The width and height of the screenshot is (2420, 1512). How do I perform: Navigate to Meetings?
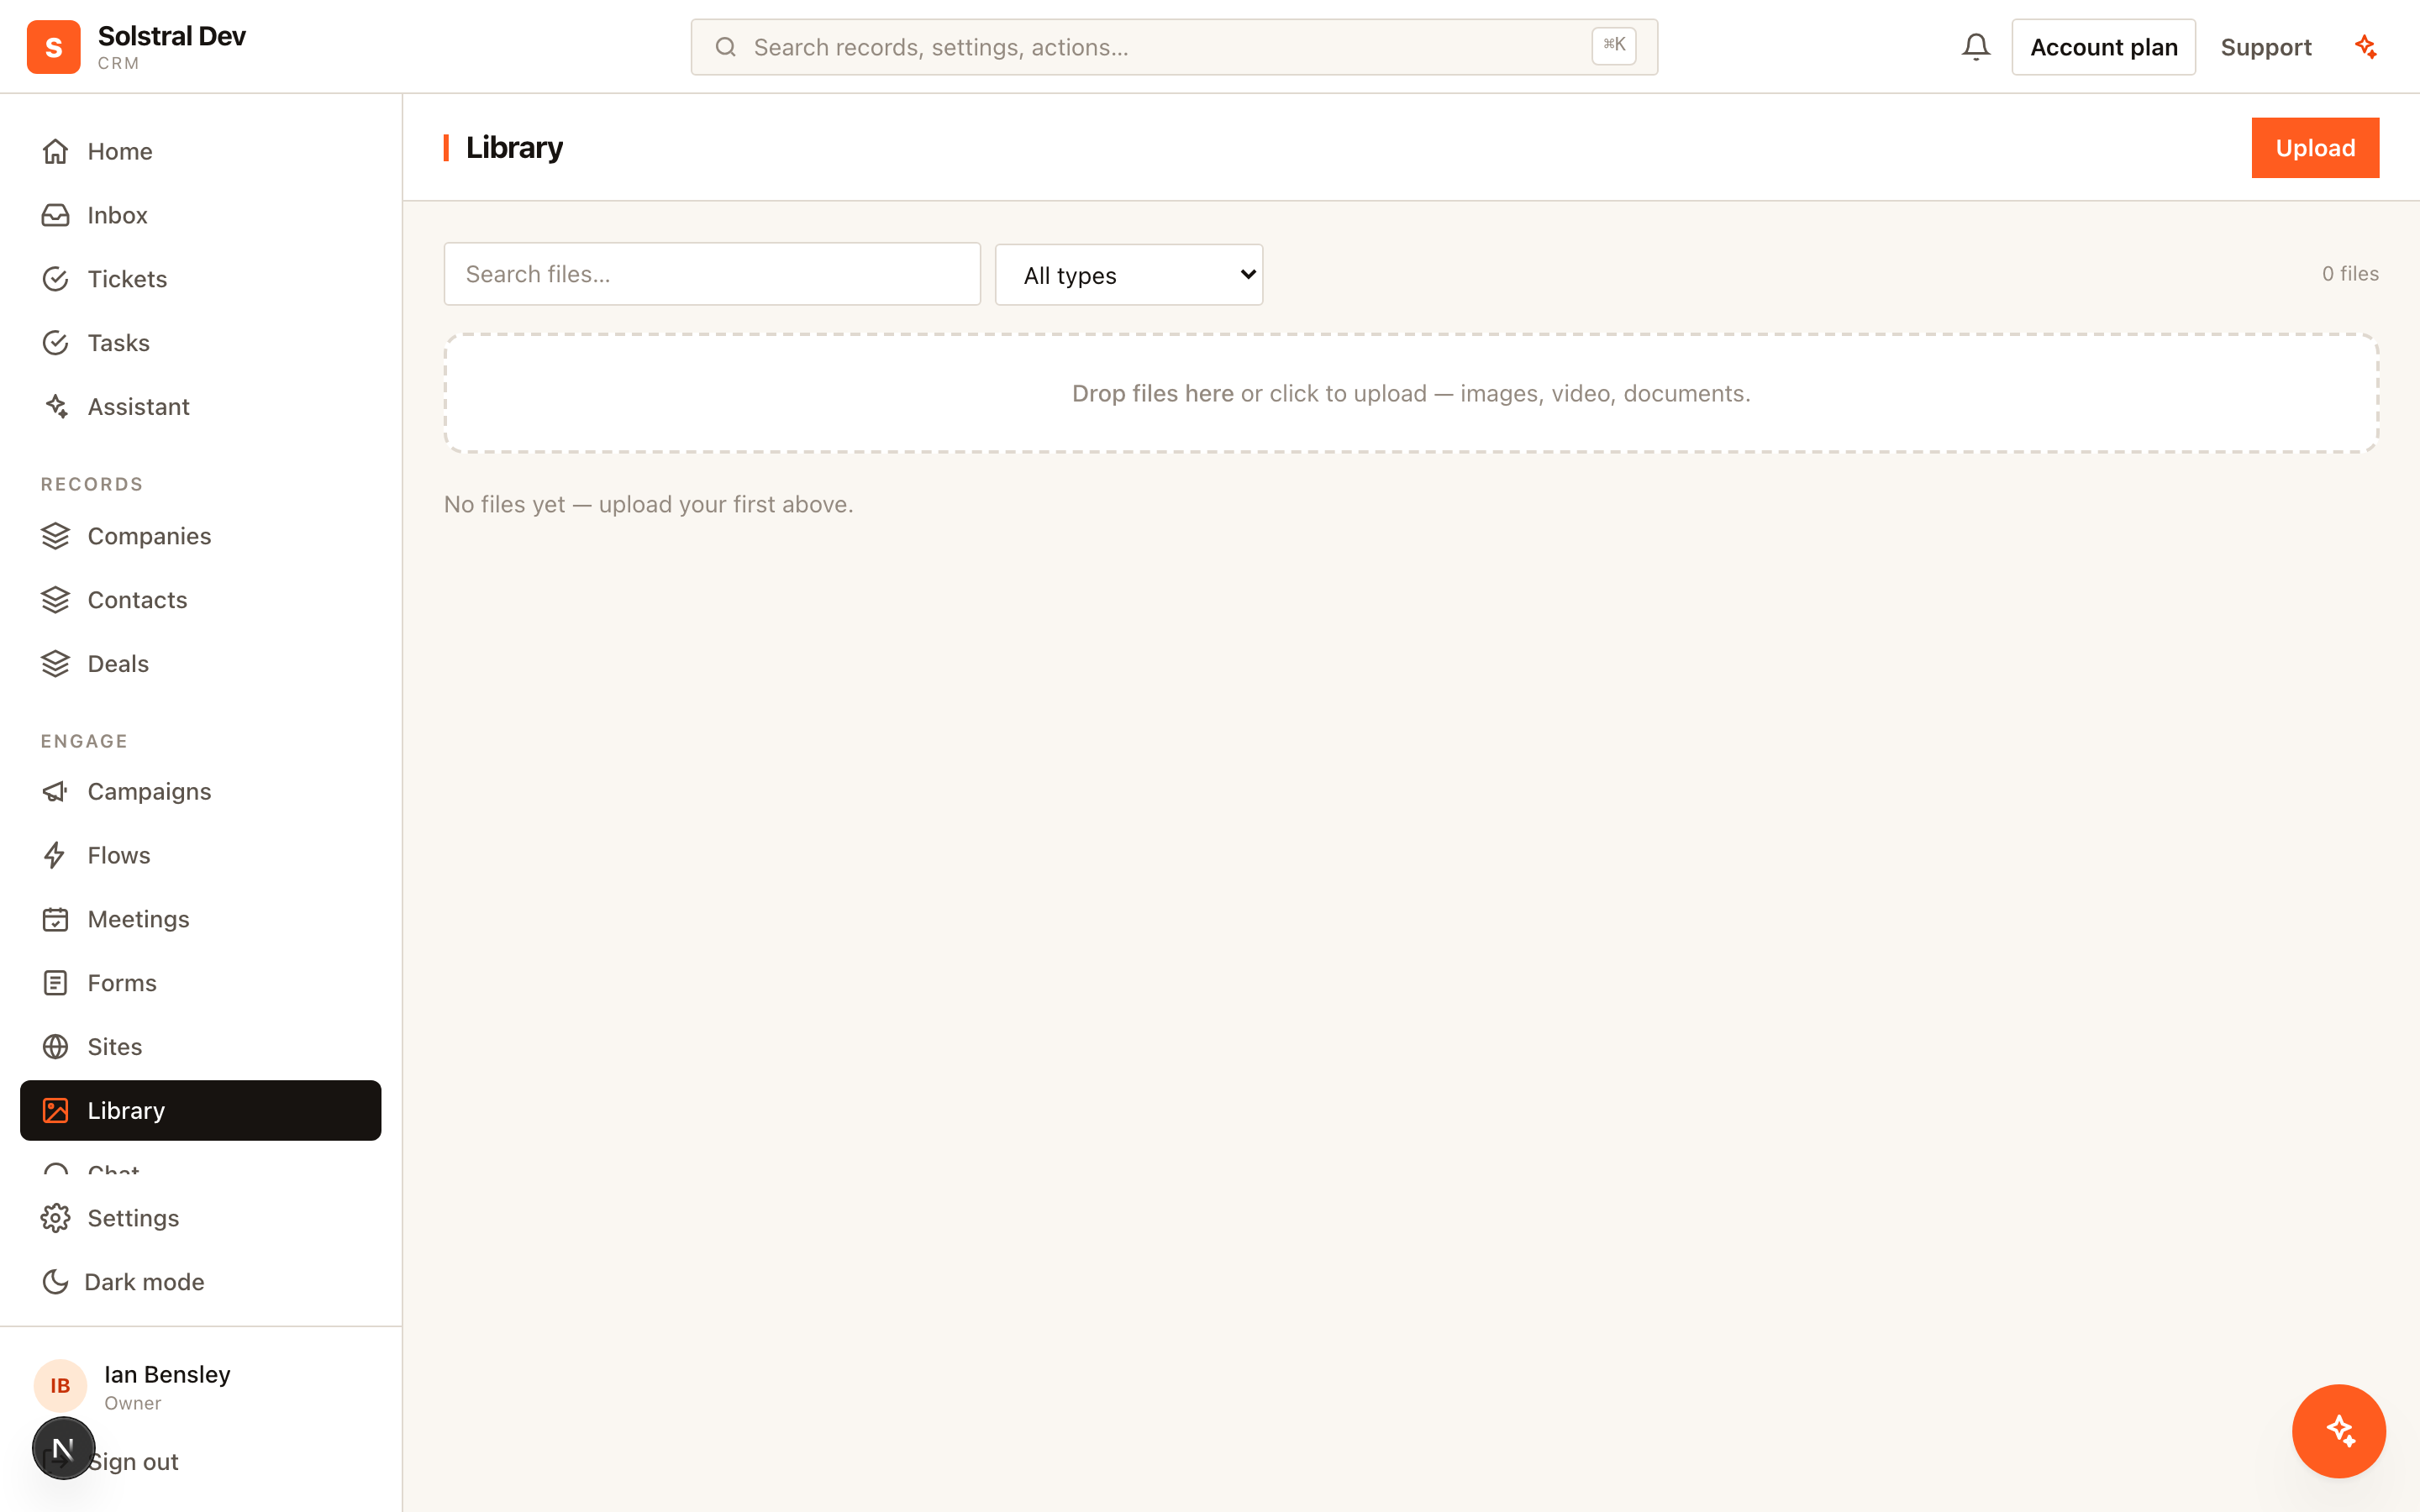coord(201,919)
